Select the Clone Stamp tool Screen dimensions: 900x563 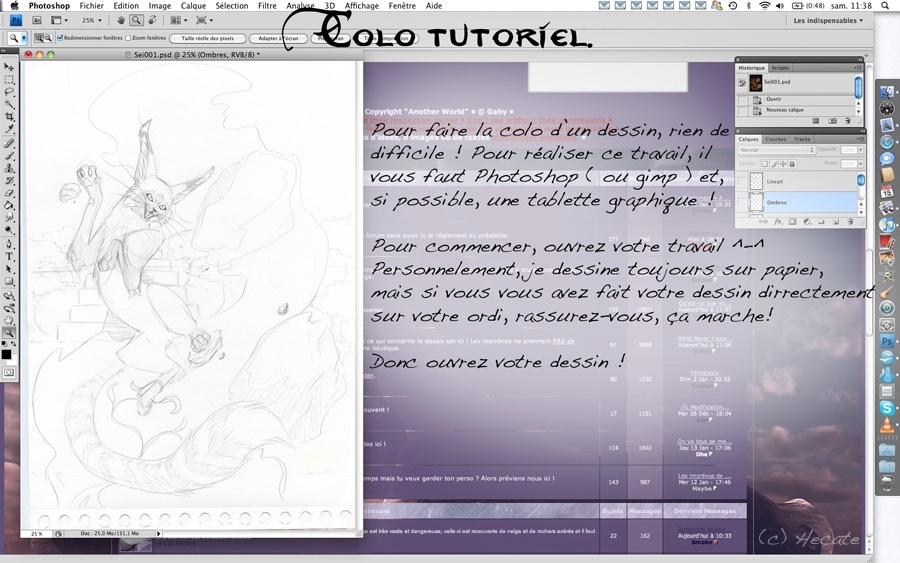pyautogui.click(x=9, y=168)
